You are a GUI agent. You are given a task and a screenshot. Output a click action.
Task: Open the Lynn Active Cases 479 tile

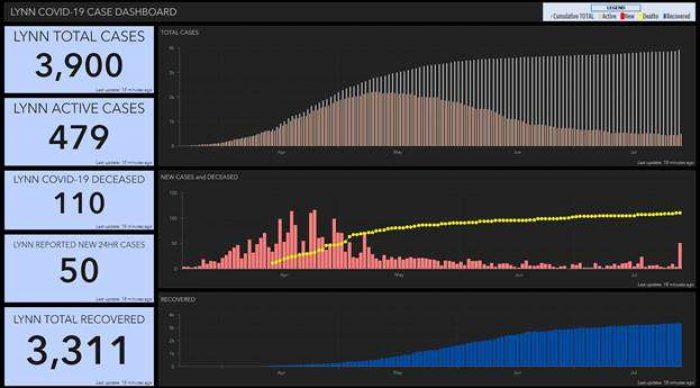[x=79, y=132]
